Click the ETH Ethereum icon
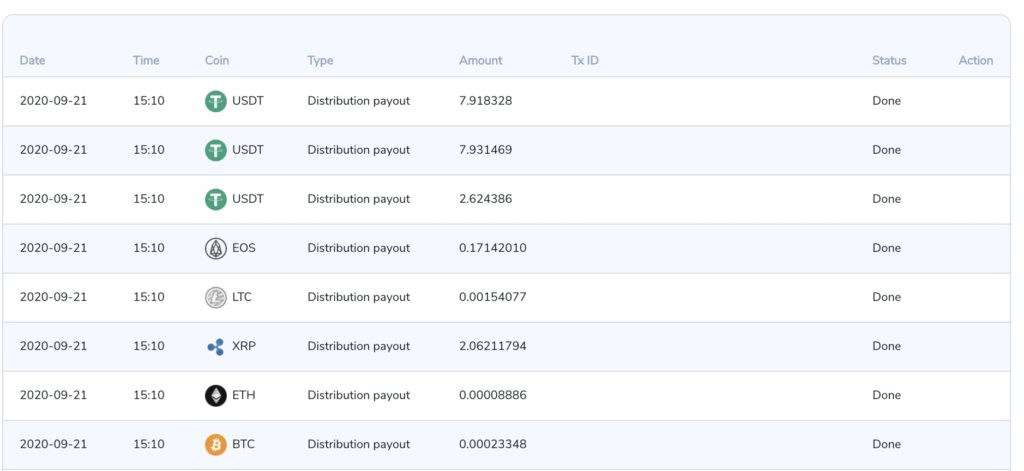The width and height of the screenshot is (1024, 471). point(215,395)
